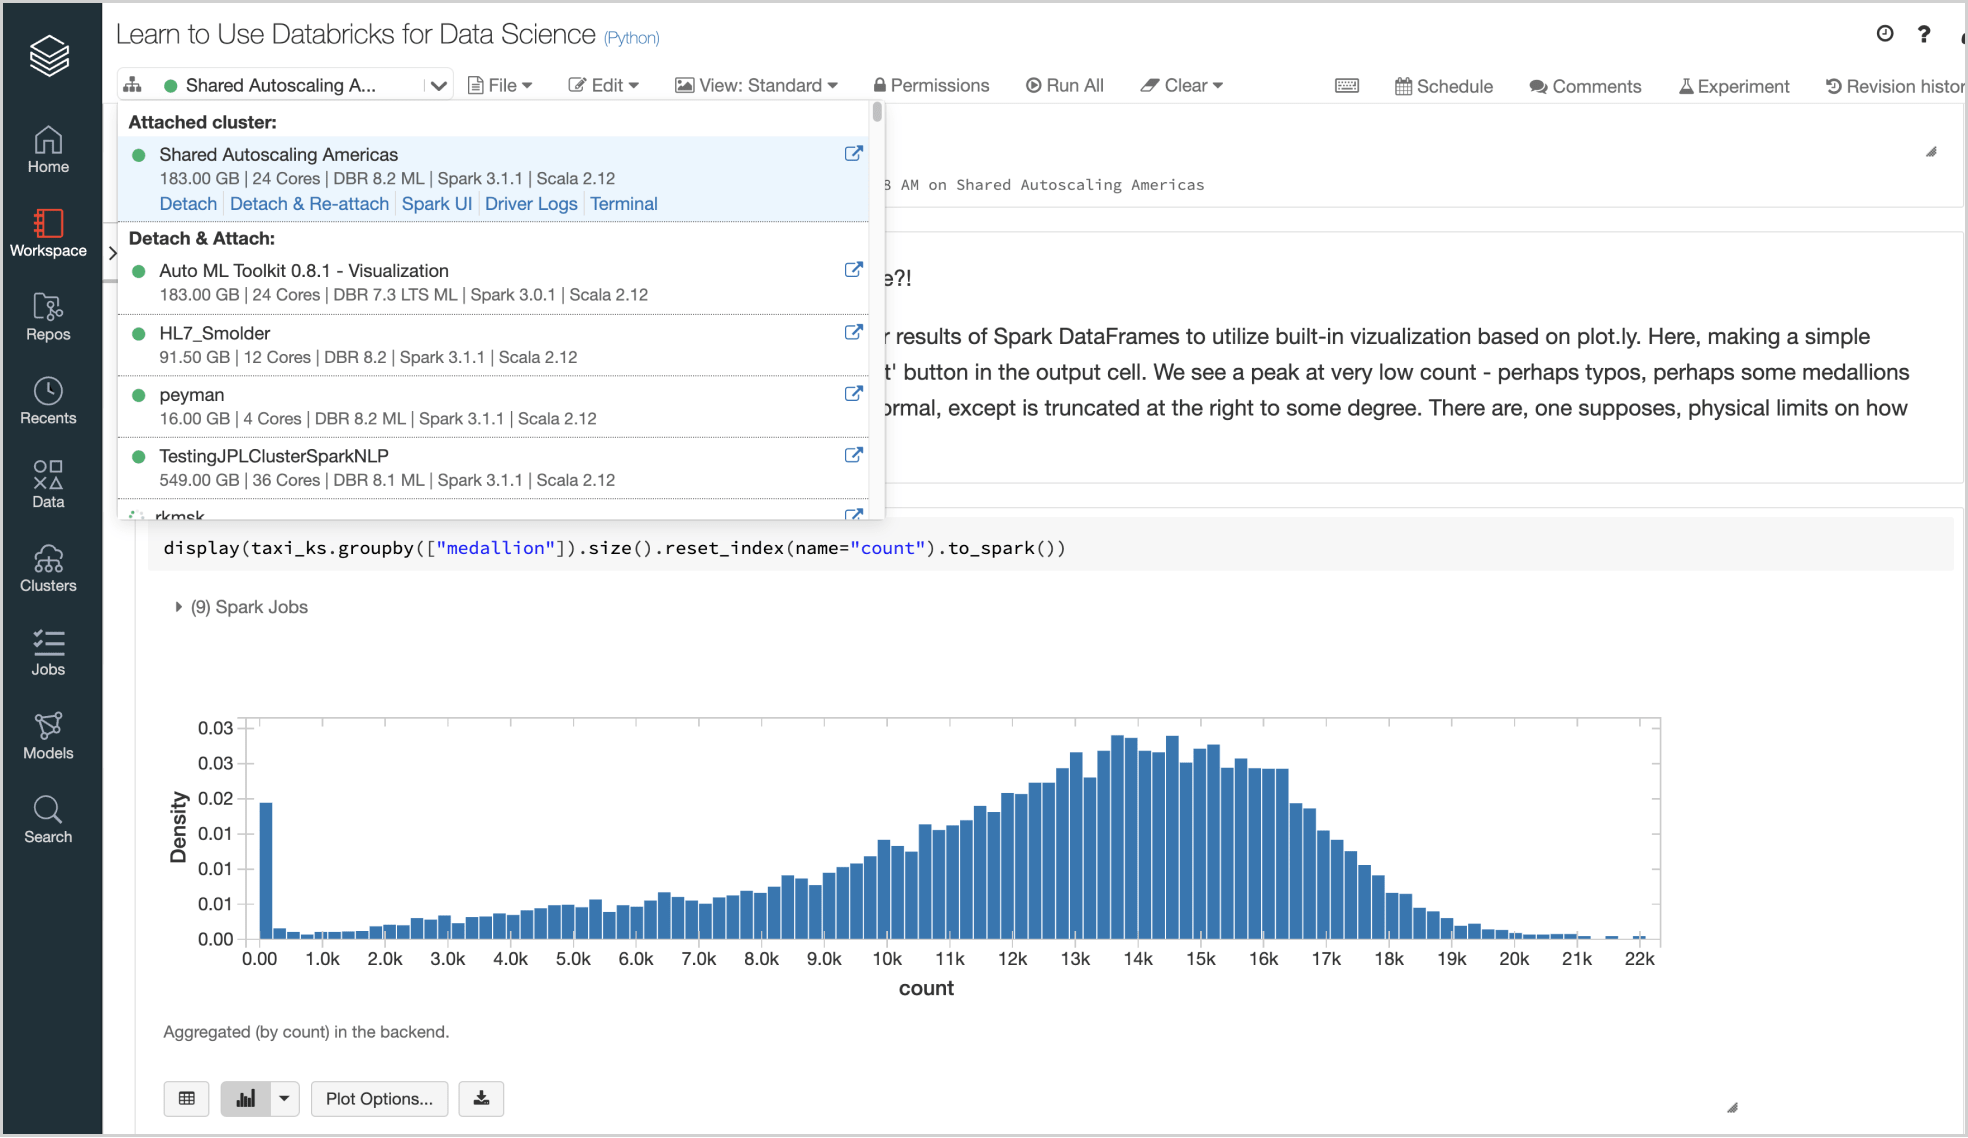Open Plot Options button
Viewport: 1968px width, 1138px height.
(379, 1098)
